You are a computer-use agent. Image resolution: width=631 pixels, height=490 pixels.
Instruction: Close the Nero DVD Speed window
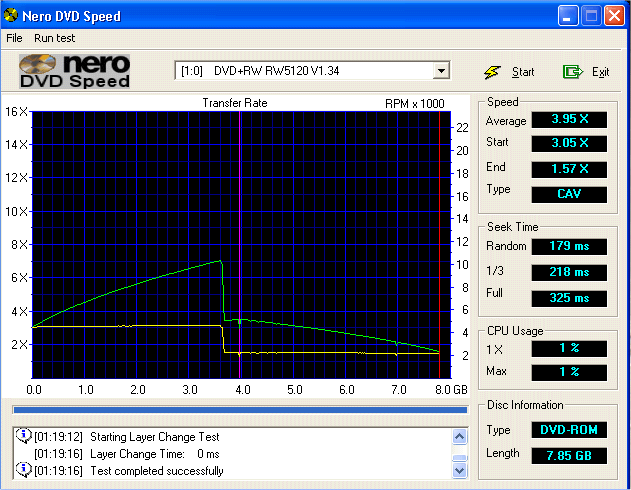pos(614,16)
